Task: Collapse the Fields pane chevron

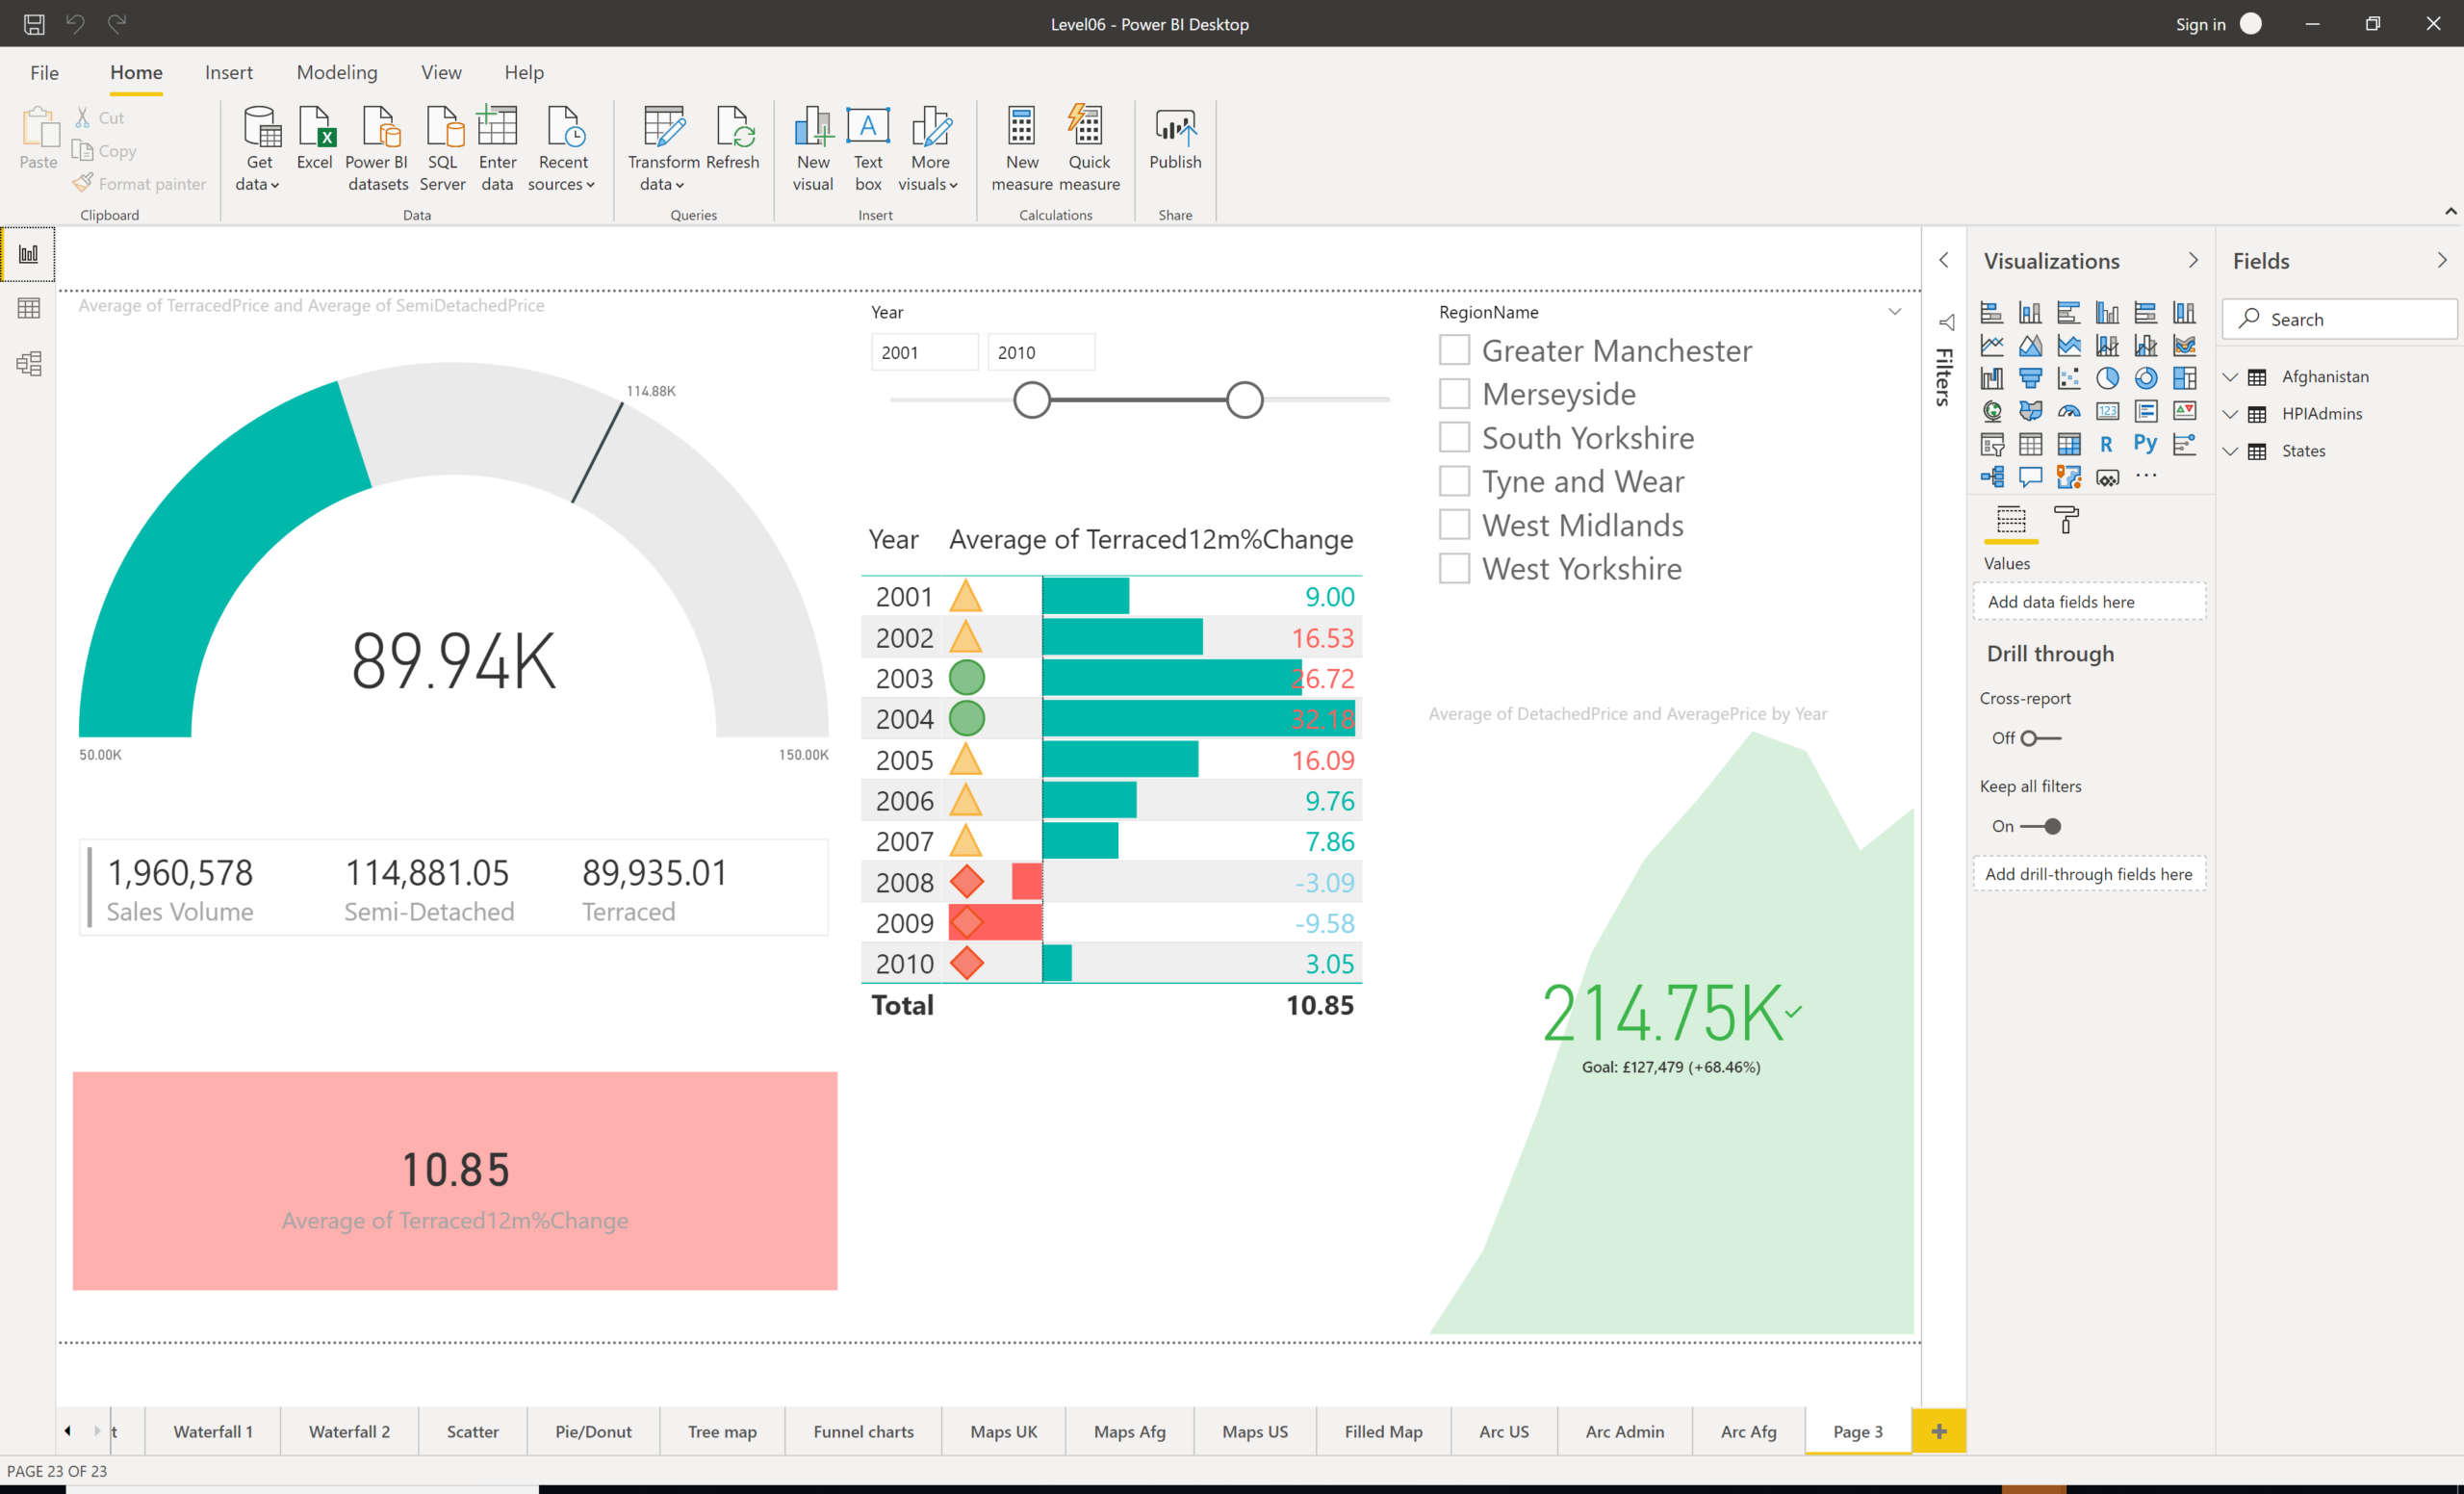Action: click(2442, 260)
